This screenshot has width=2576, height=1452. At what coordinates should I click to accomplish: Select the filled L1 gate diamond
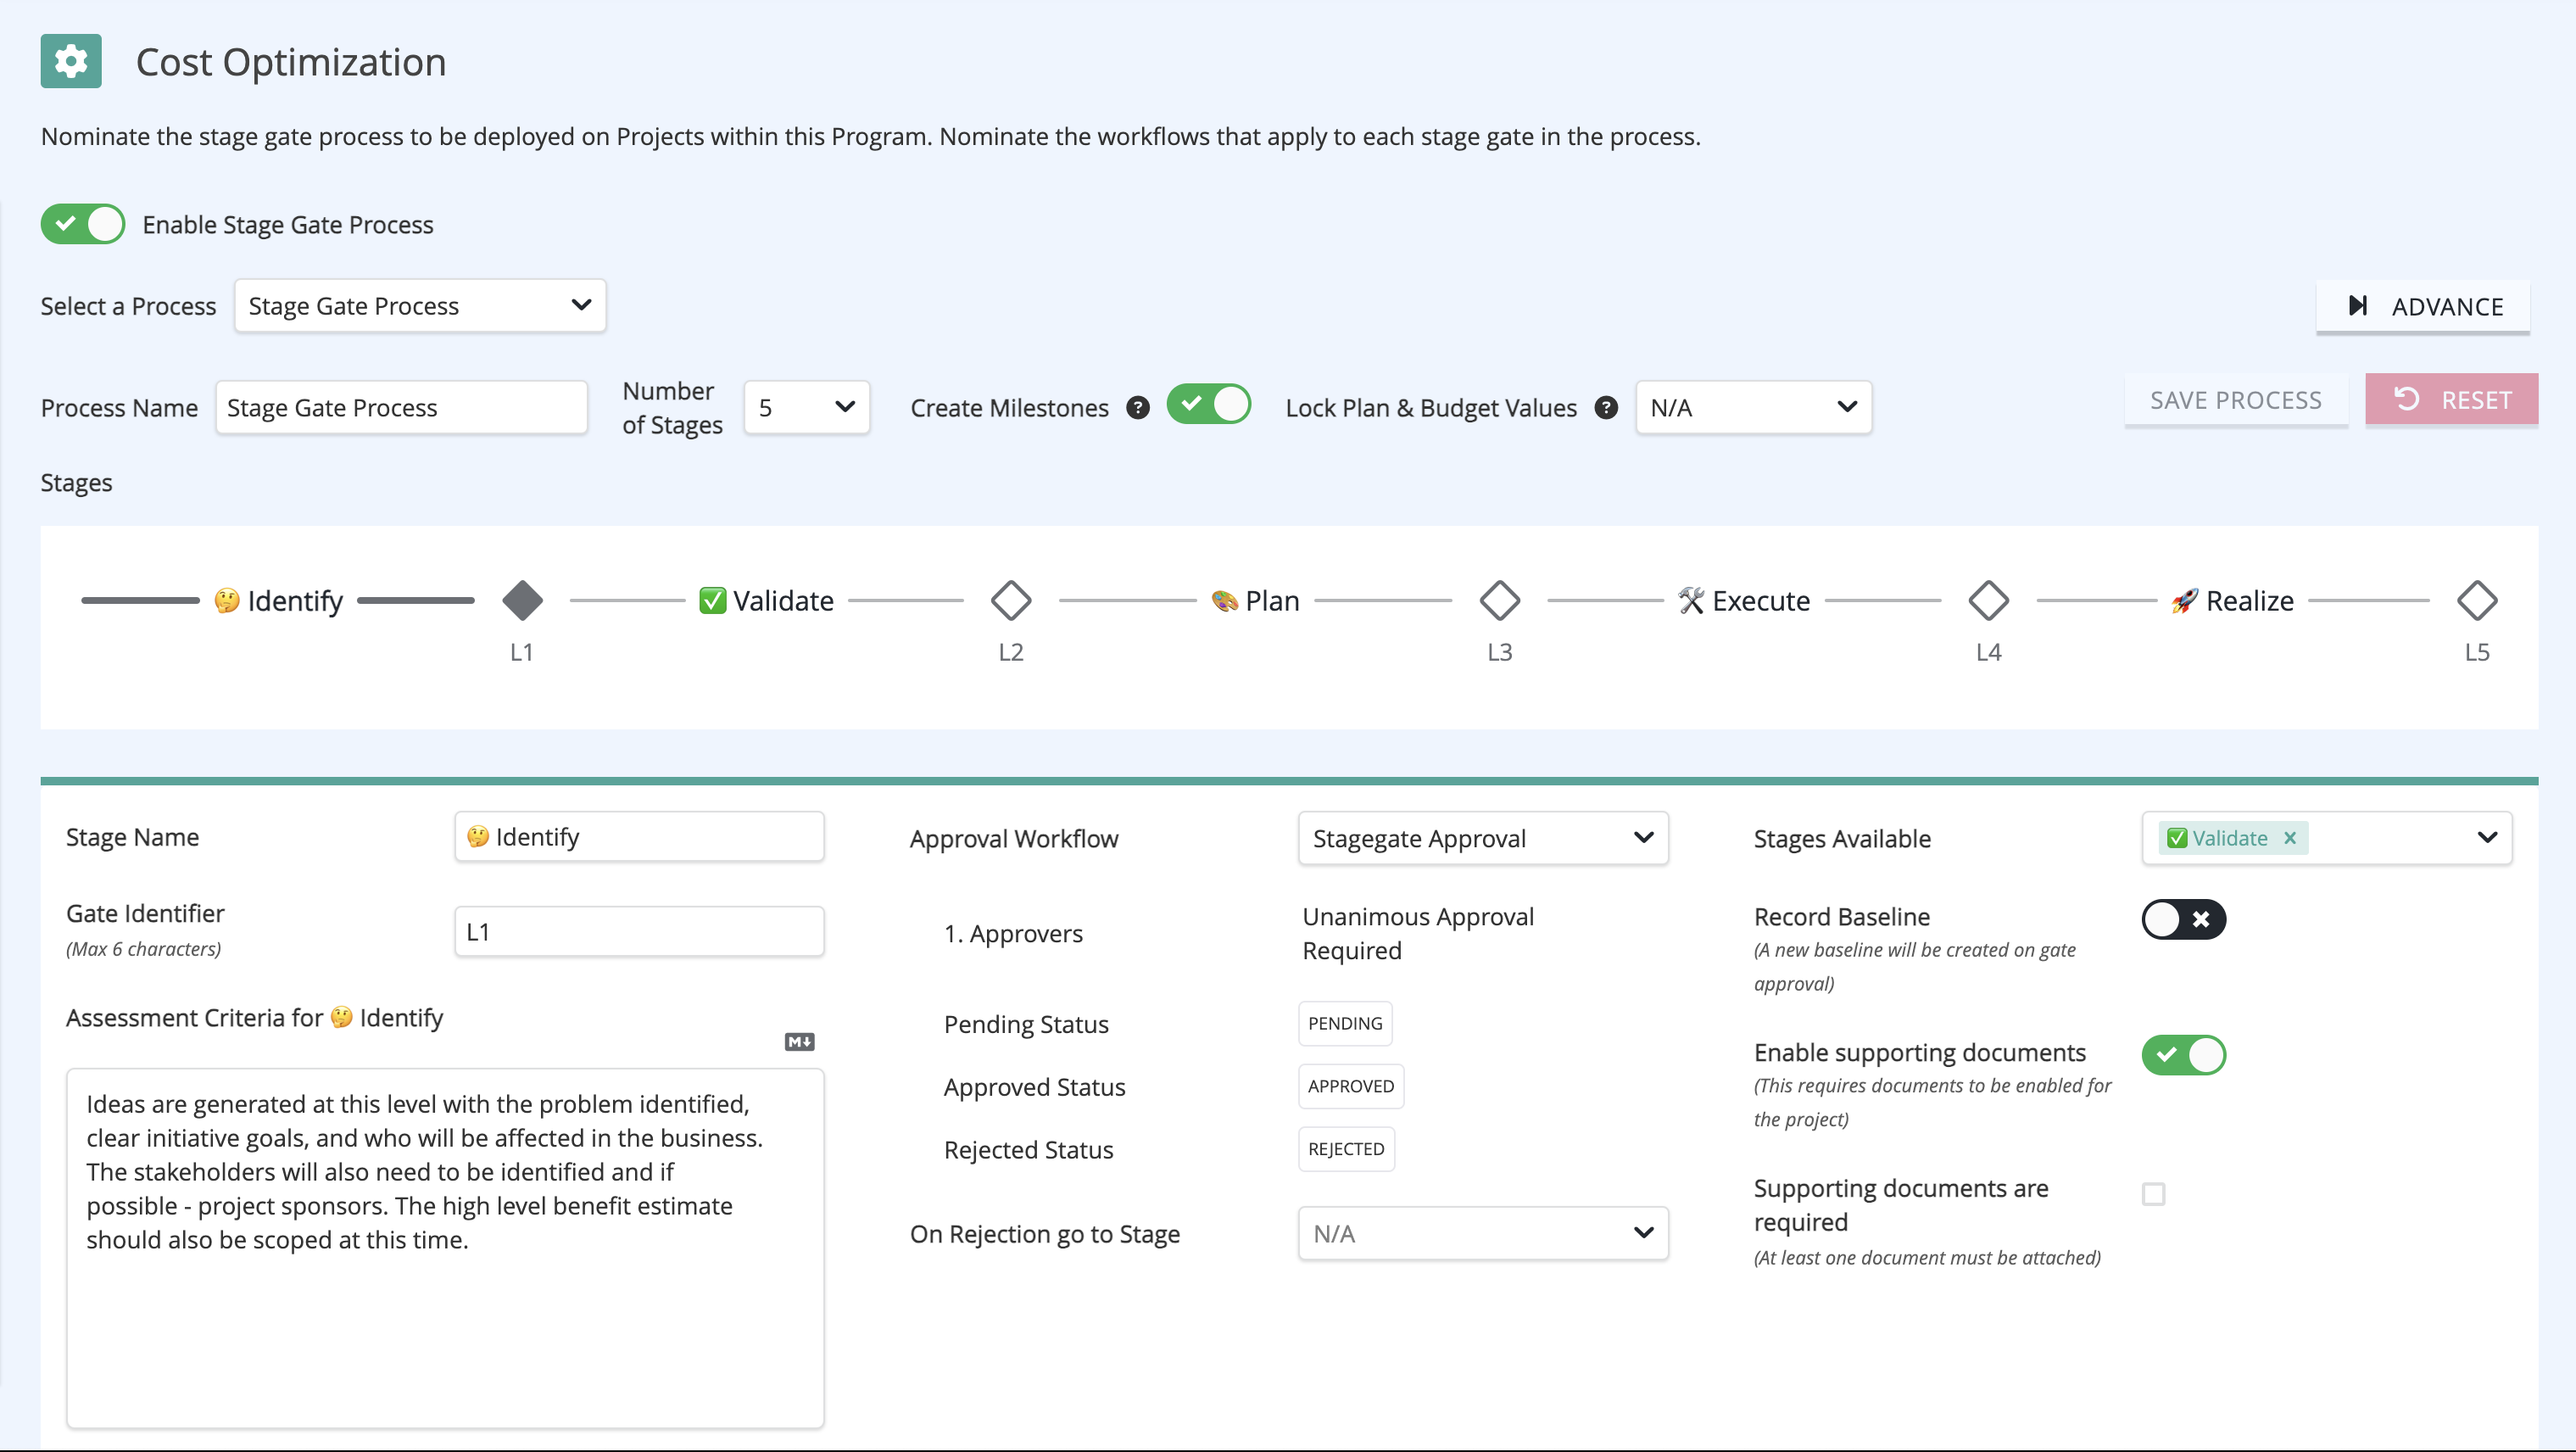(x=522, y=600)
